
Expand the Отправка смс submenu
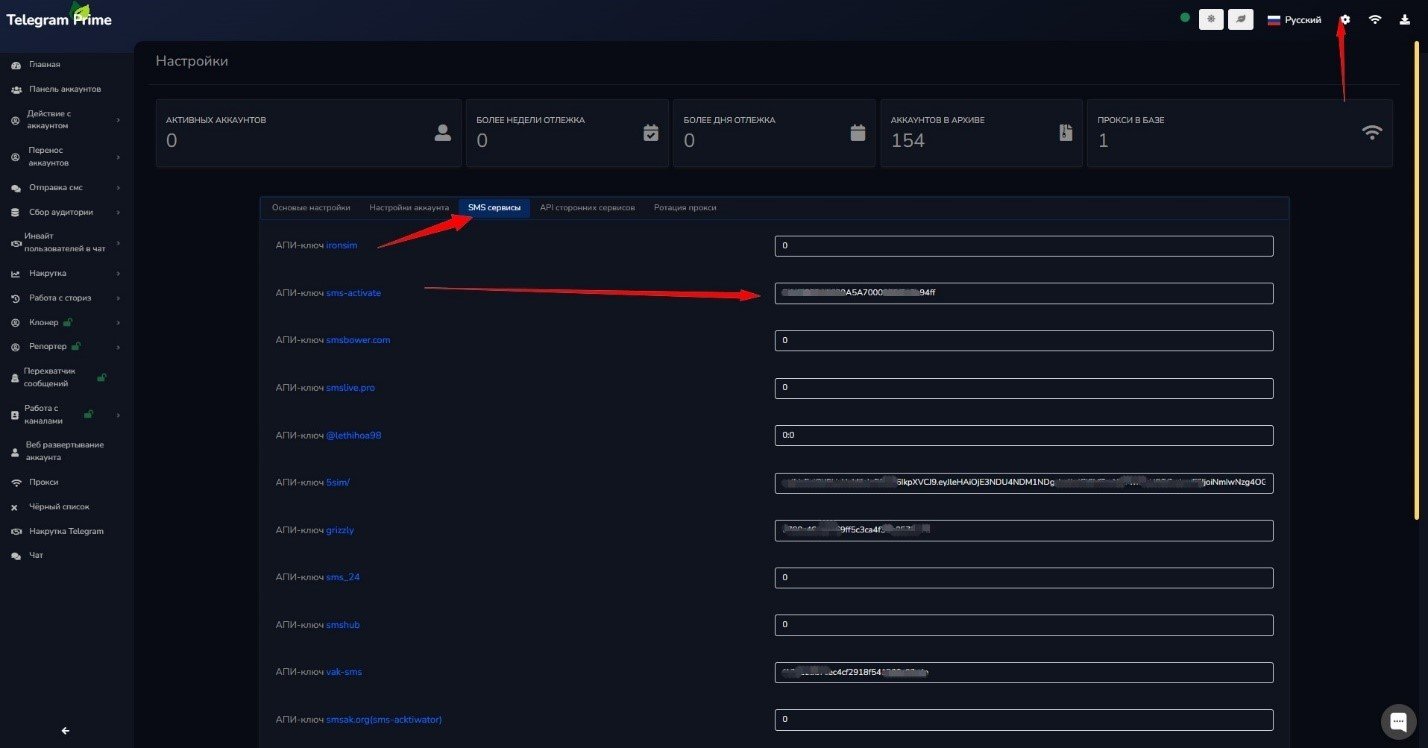64,187
